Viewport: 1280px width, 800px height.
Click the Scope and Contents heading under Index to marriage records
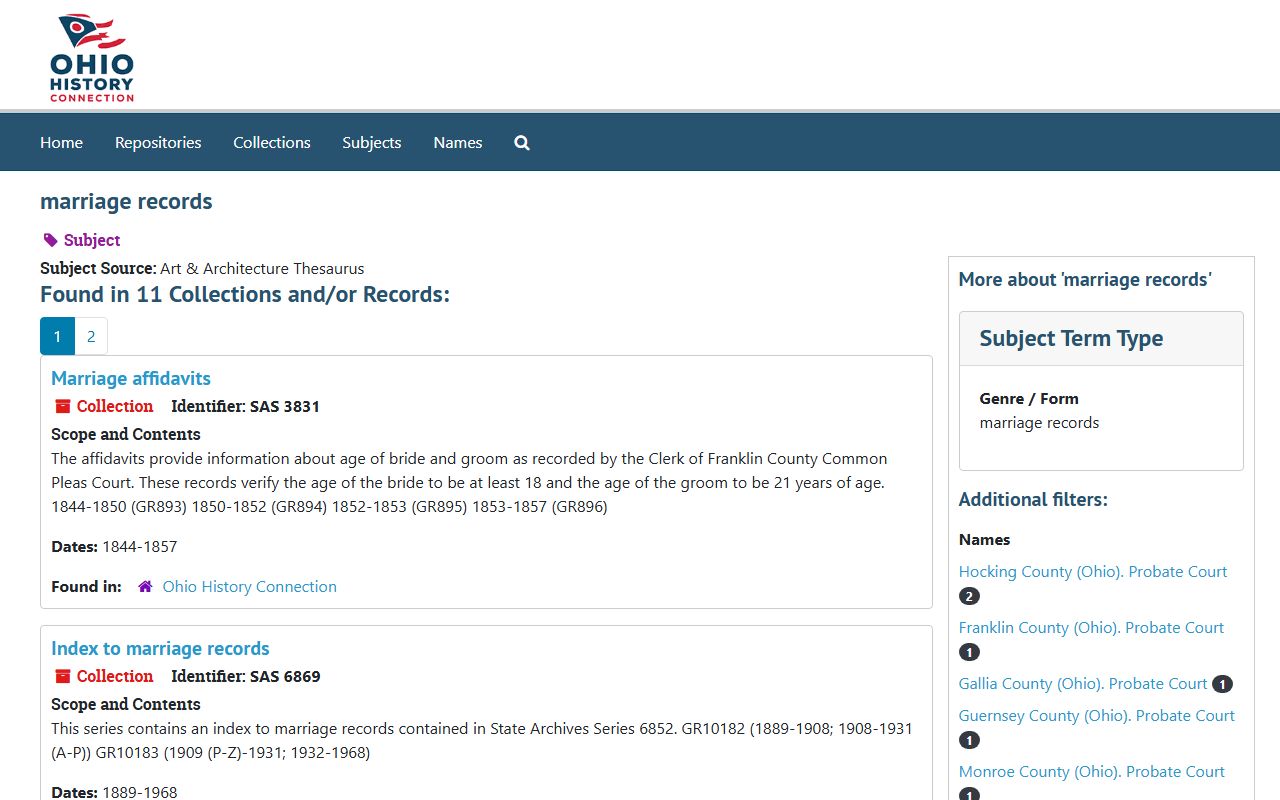click(x=126, y=704)
